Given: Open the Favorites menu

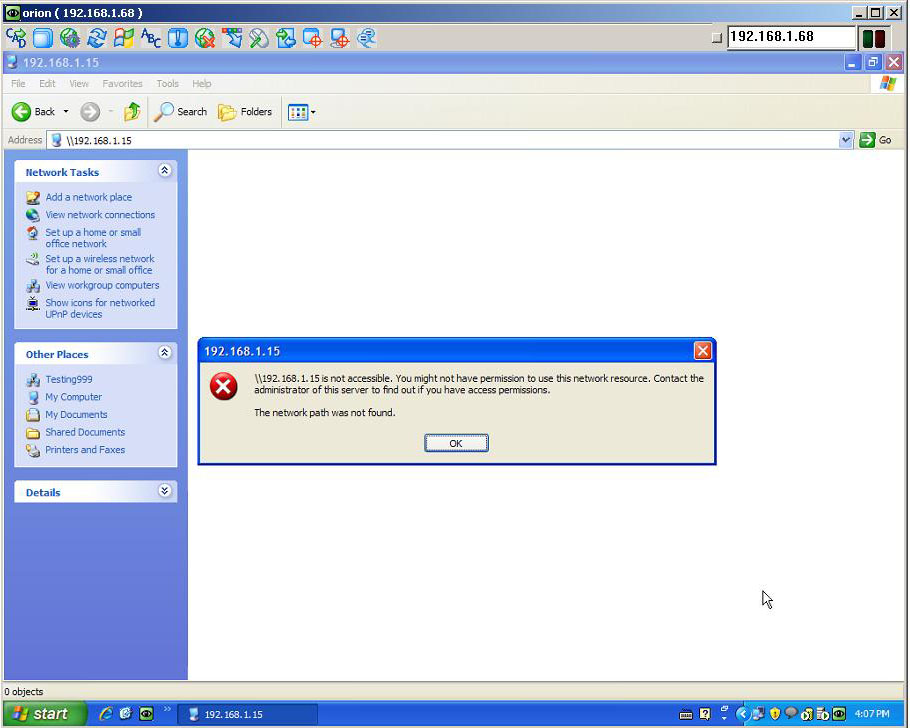Looking at the screenshot, I should coord(122,84).
